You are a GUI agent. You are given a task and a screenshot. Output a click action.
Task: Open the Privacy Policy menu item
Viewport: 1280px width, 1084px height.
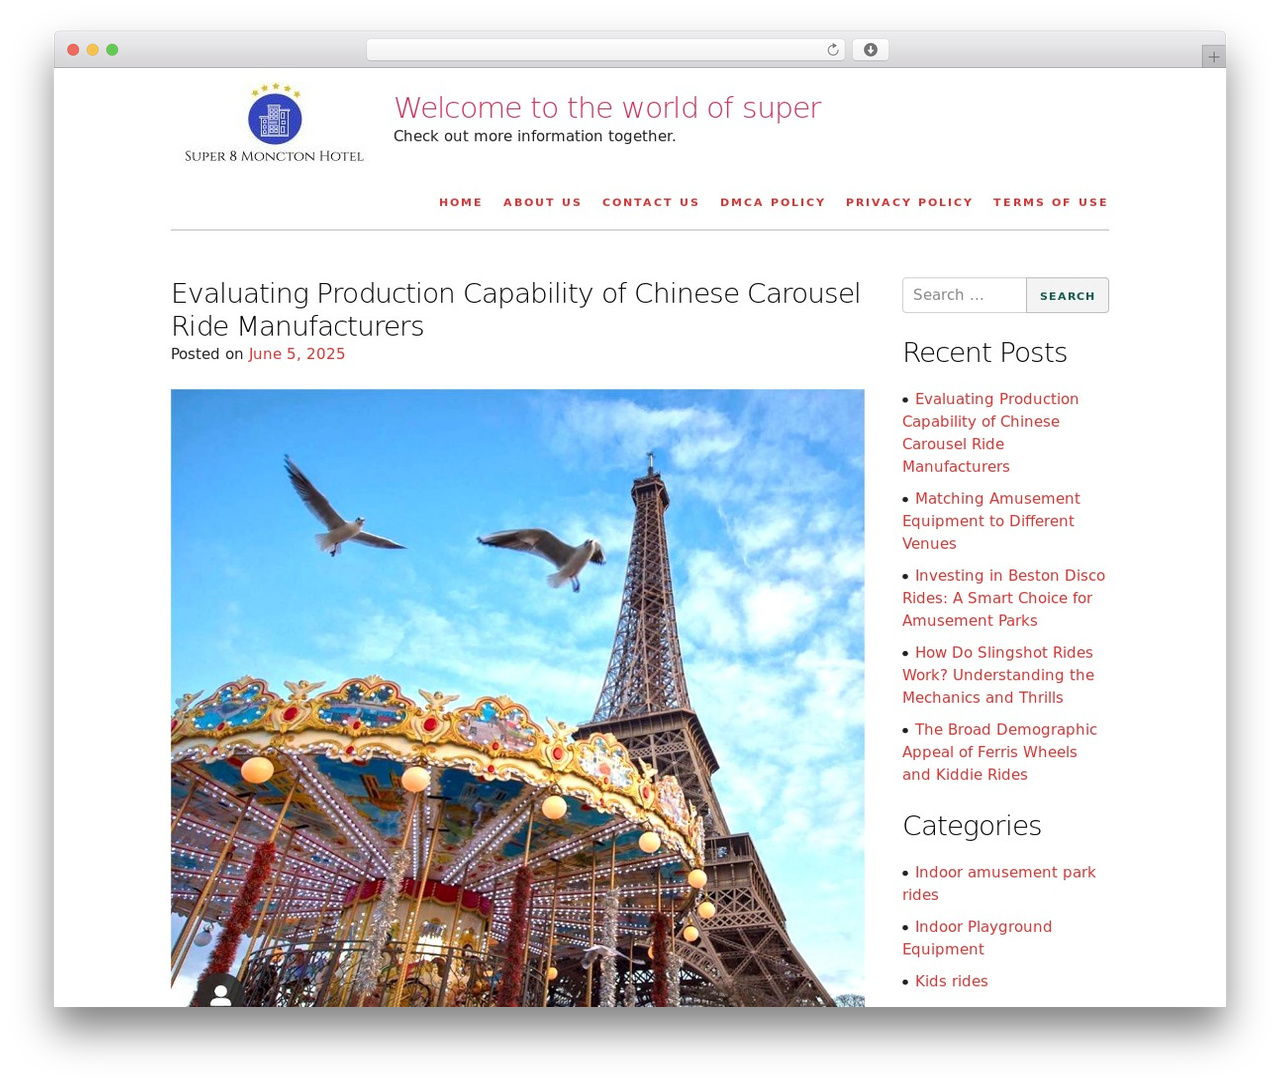(909, 202)
